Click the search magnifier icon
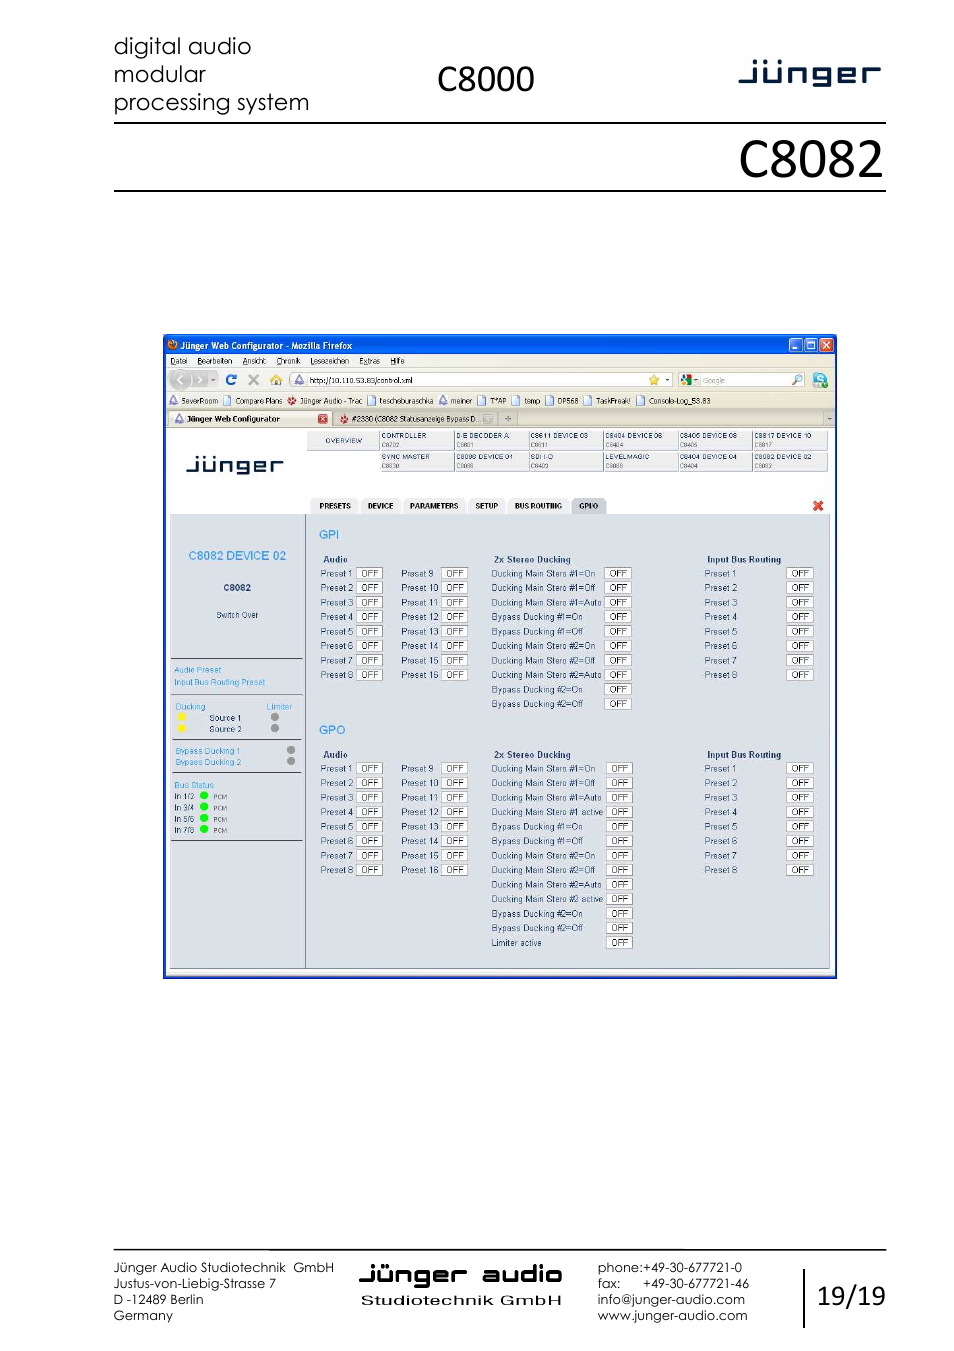Image resolution: width=954 pixels, height=1351 pixels. [797, 380]
